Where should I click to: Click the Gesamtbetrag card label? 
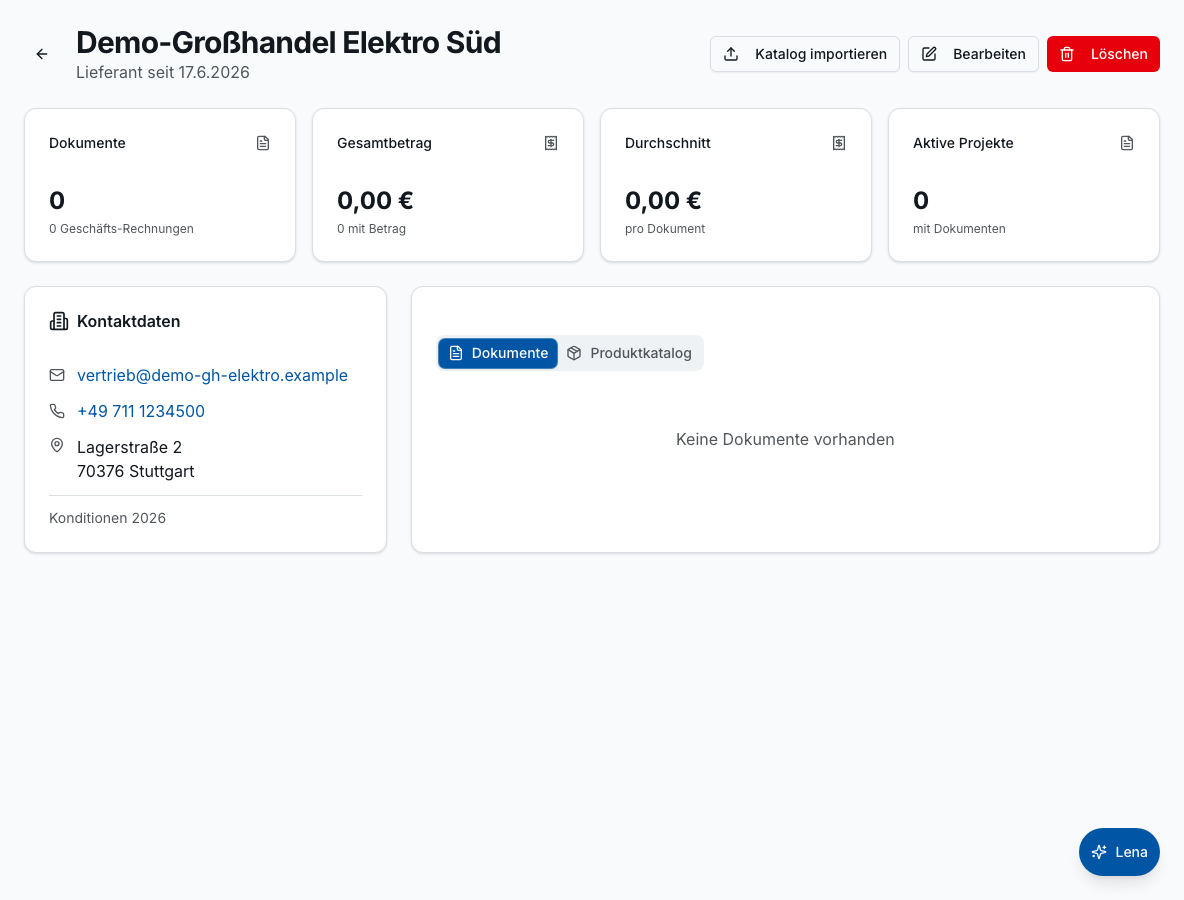click(384, 143)
